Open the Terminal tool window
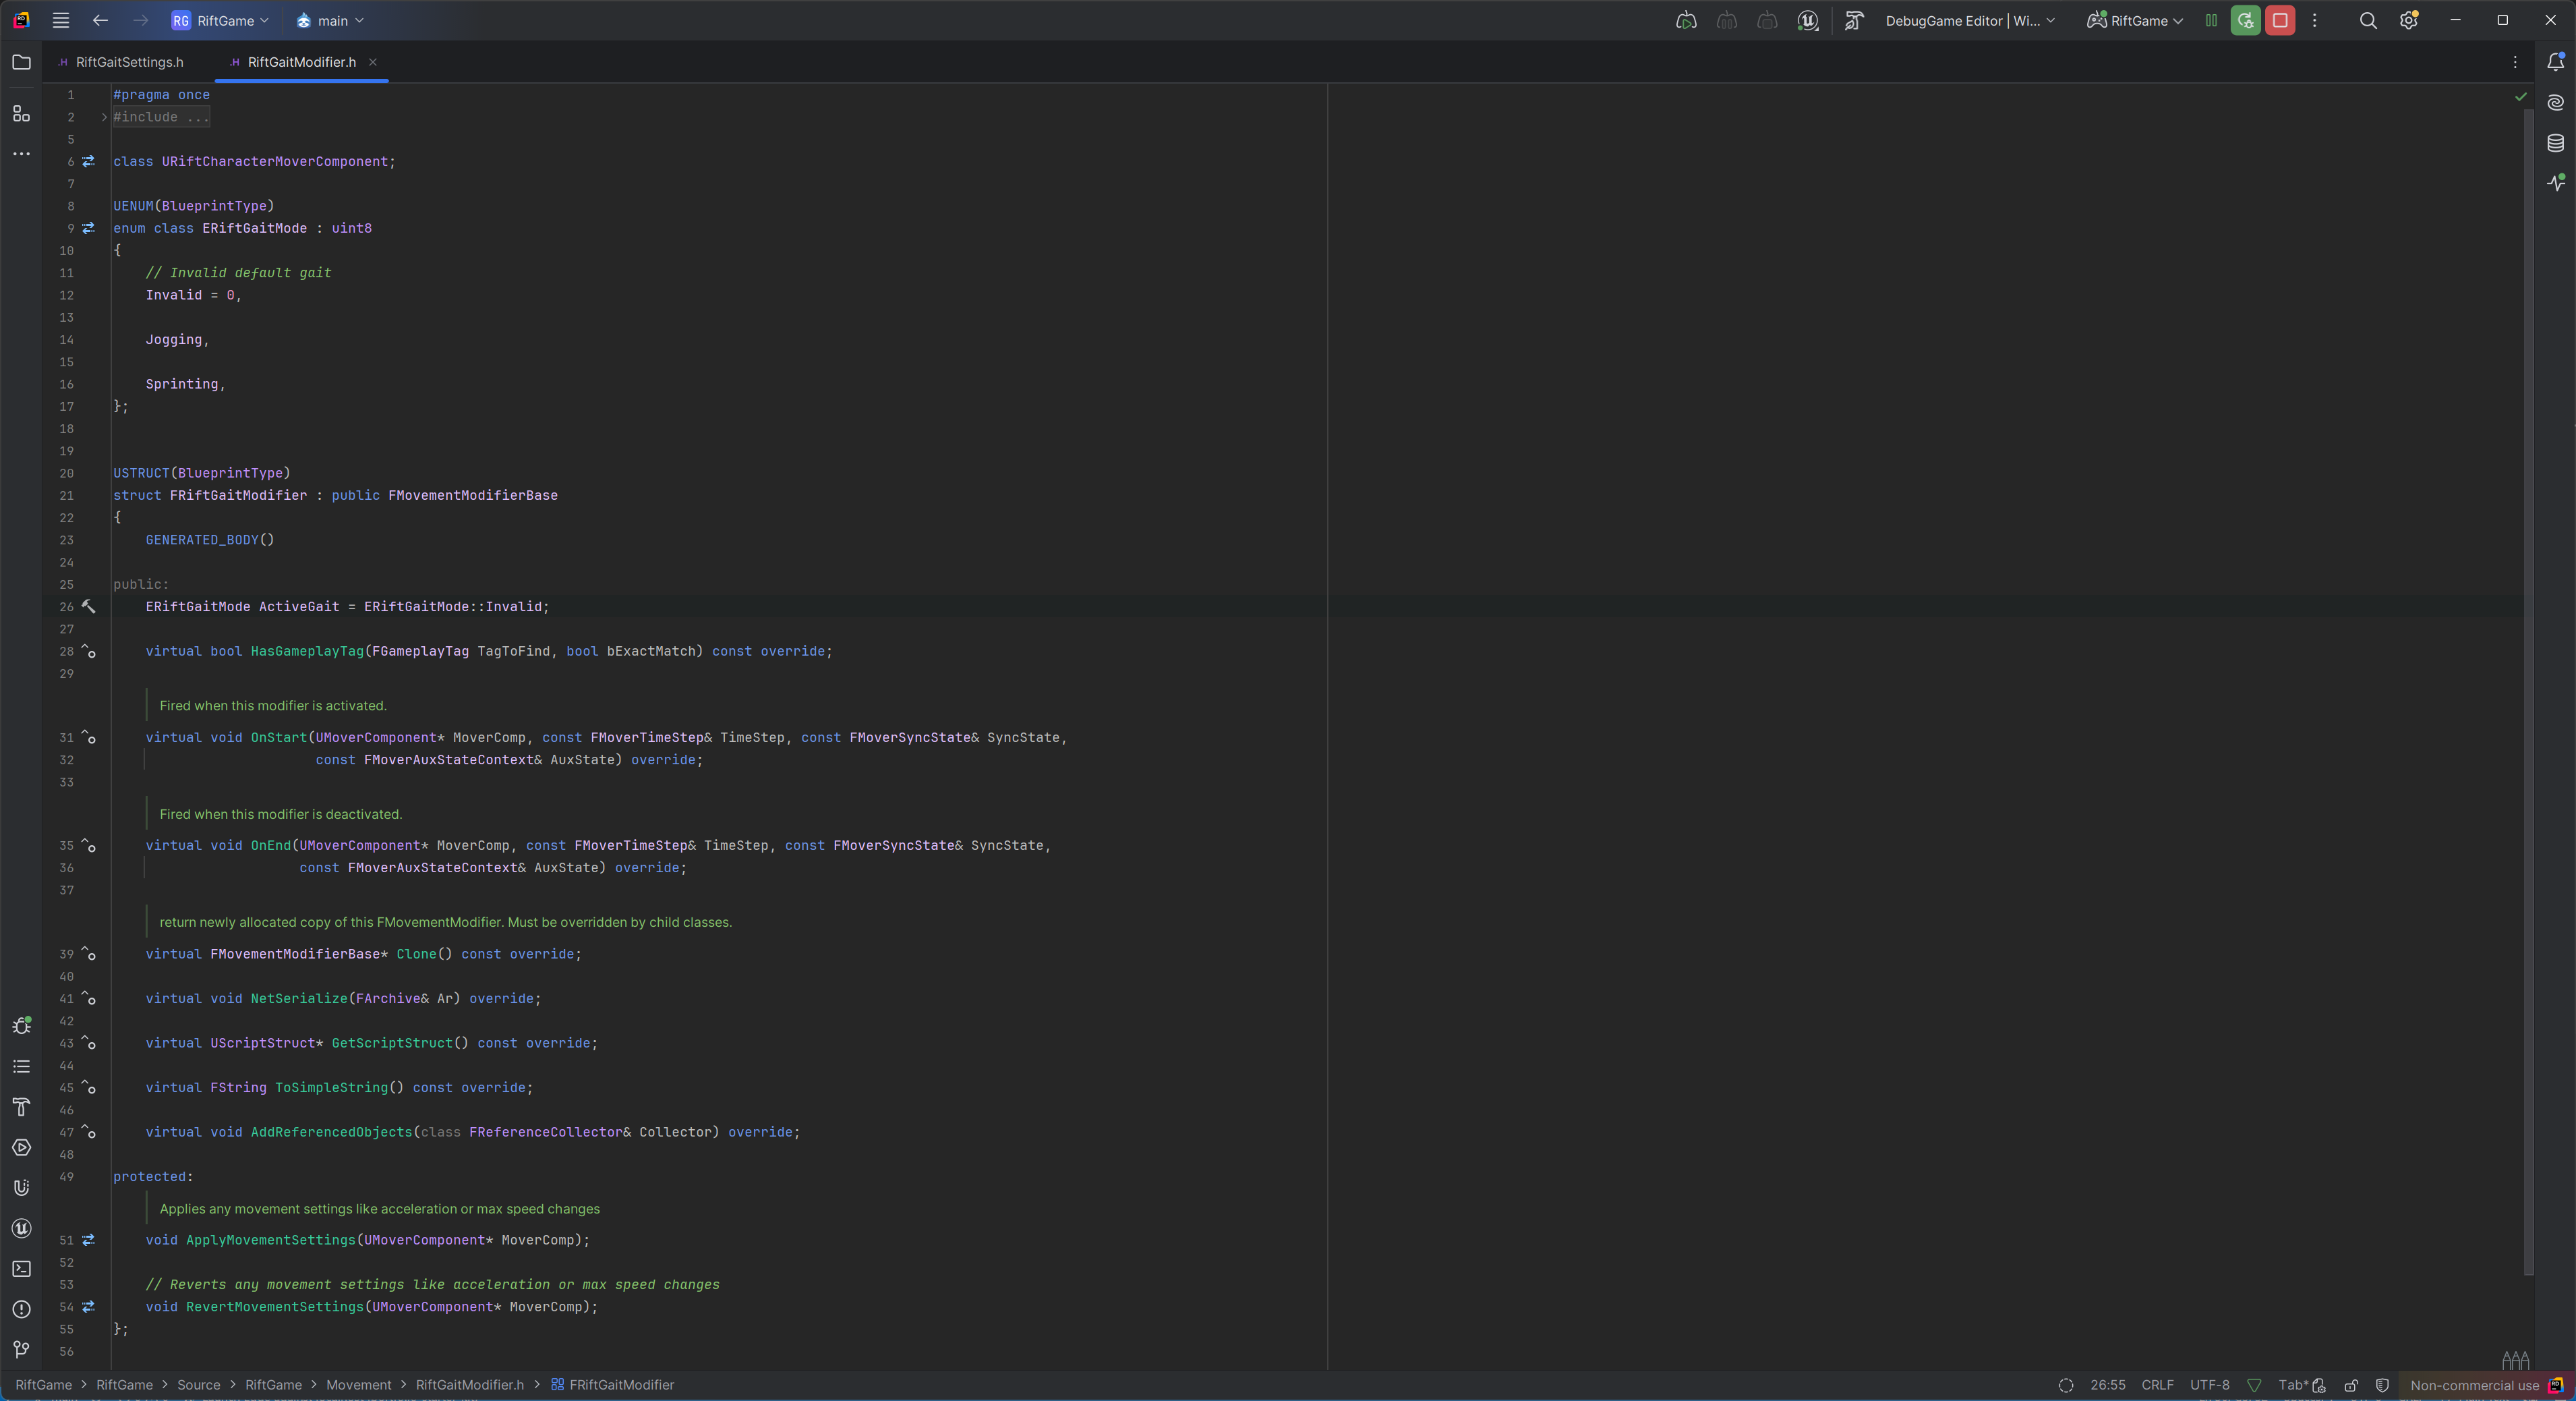The image size is (2576, 1401). 21,1269
